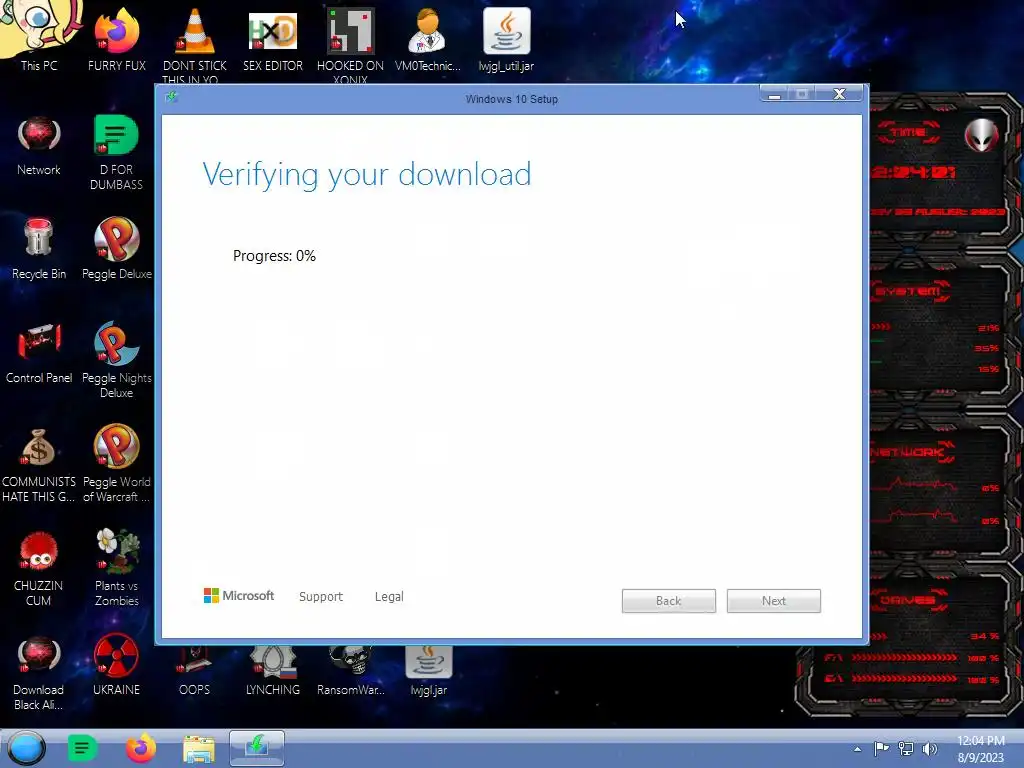Select the COMMUNISTS HATE THIS money bag icon

39,465
